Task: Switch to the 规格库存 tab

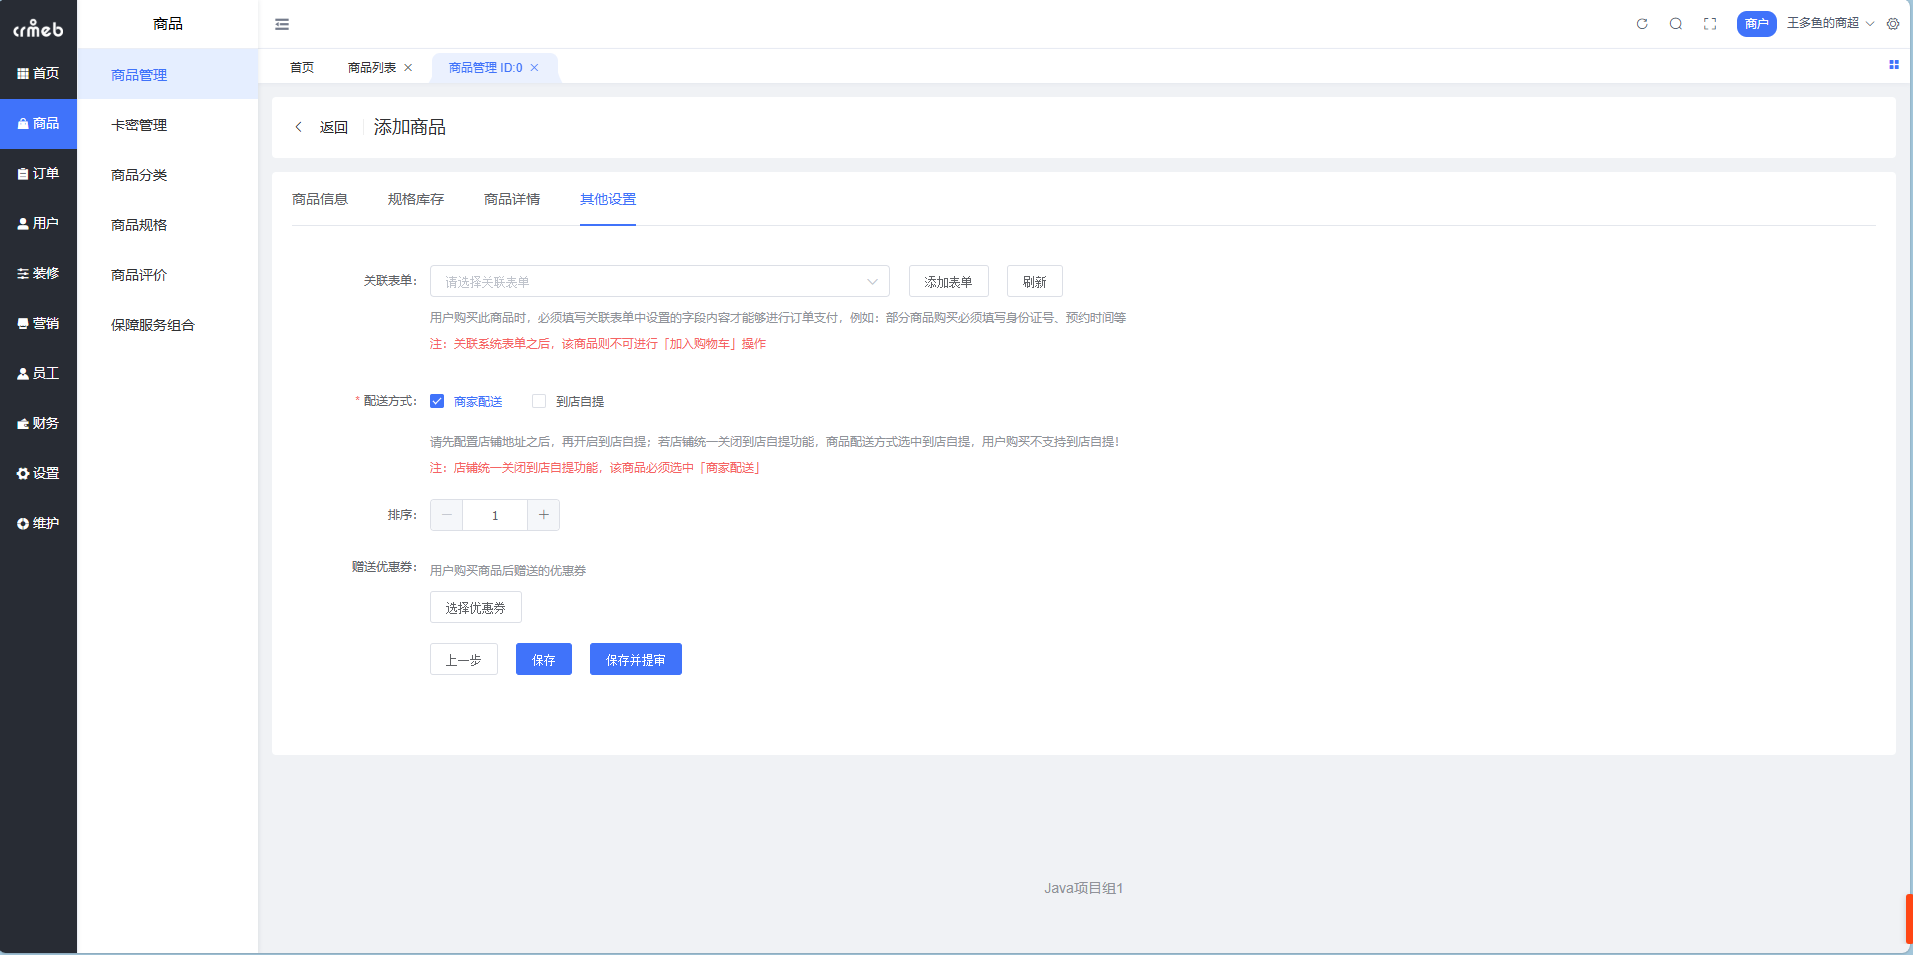Action: coord(416,199)
